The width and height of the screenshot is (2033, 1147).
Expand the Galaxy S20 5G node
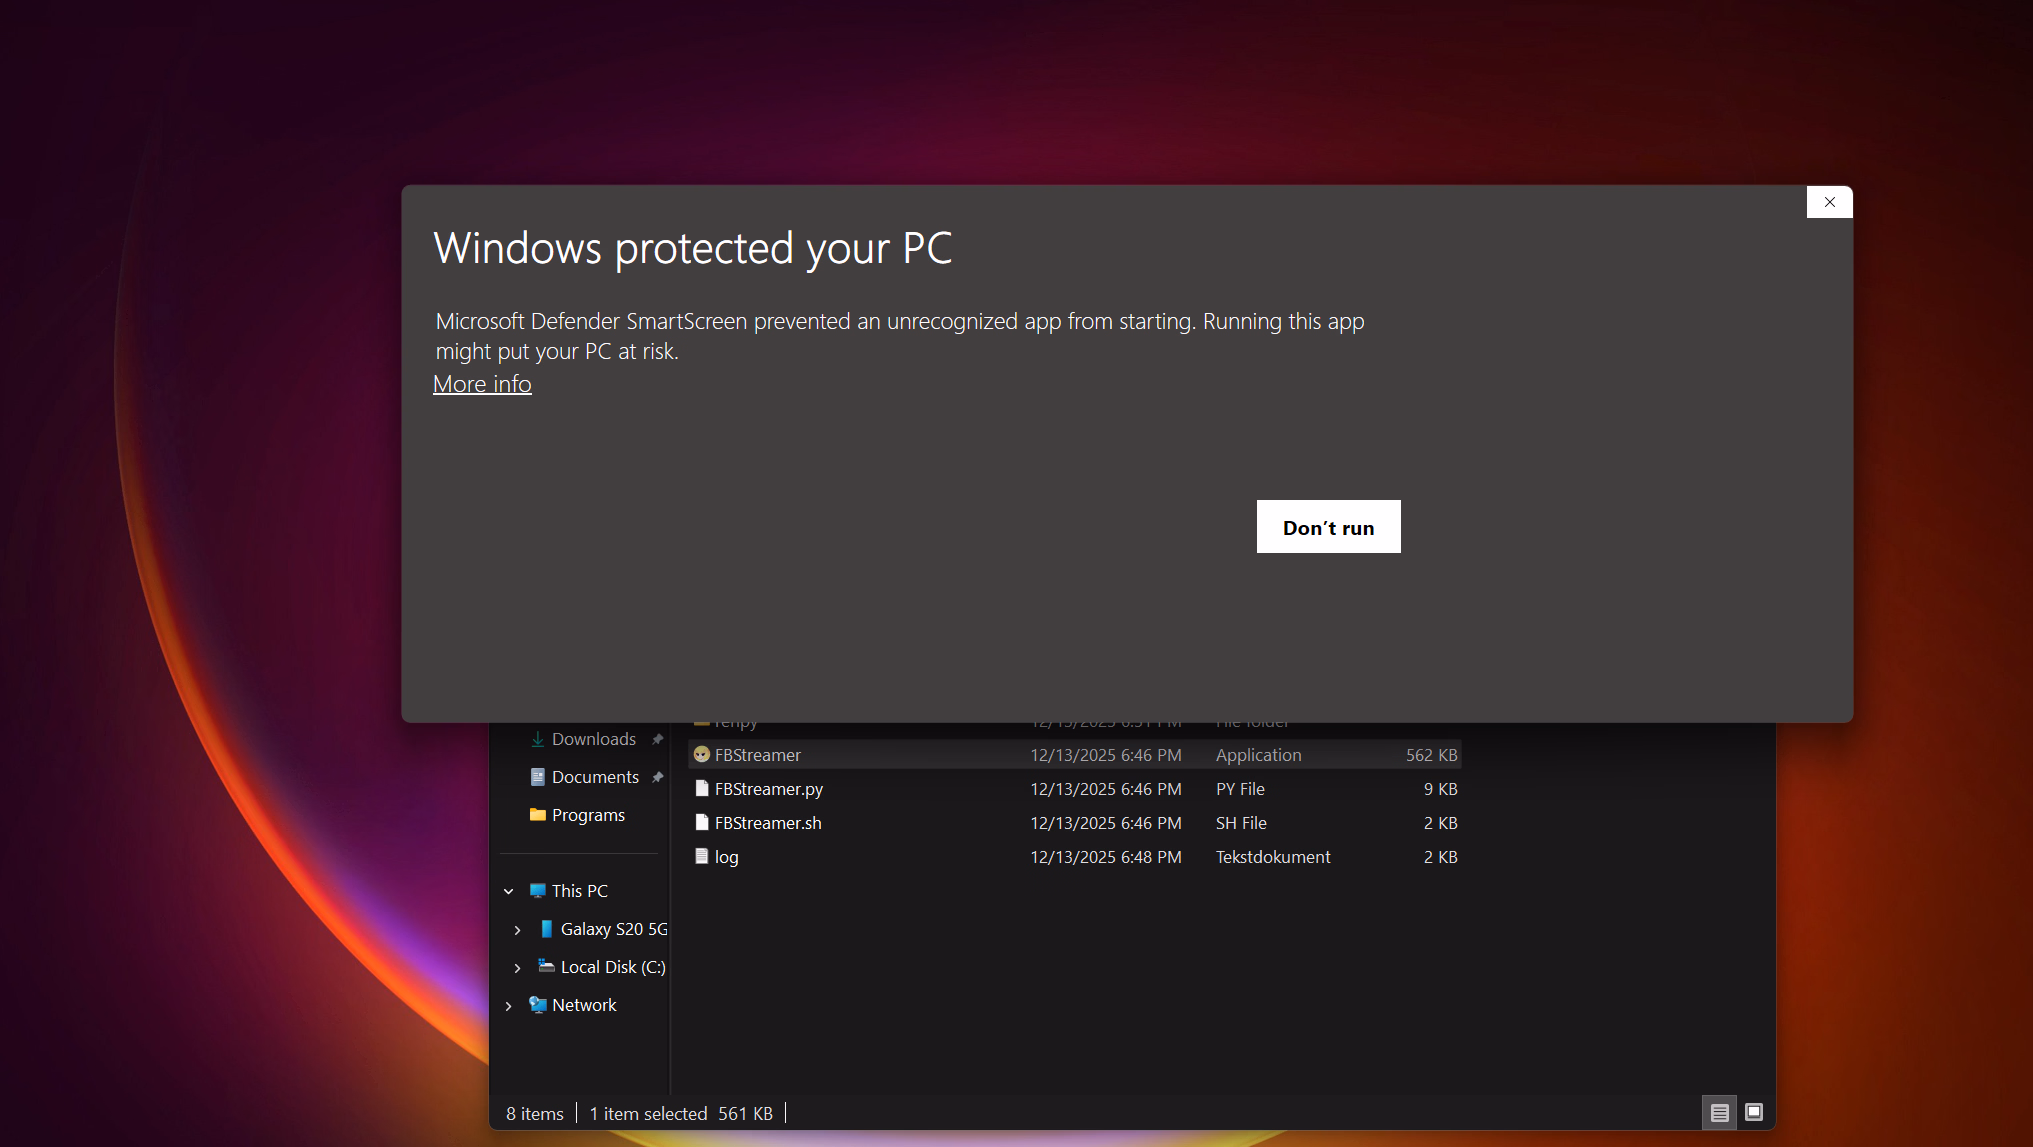(x=517, y=930)
